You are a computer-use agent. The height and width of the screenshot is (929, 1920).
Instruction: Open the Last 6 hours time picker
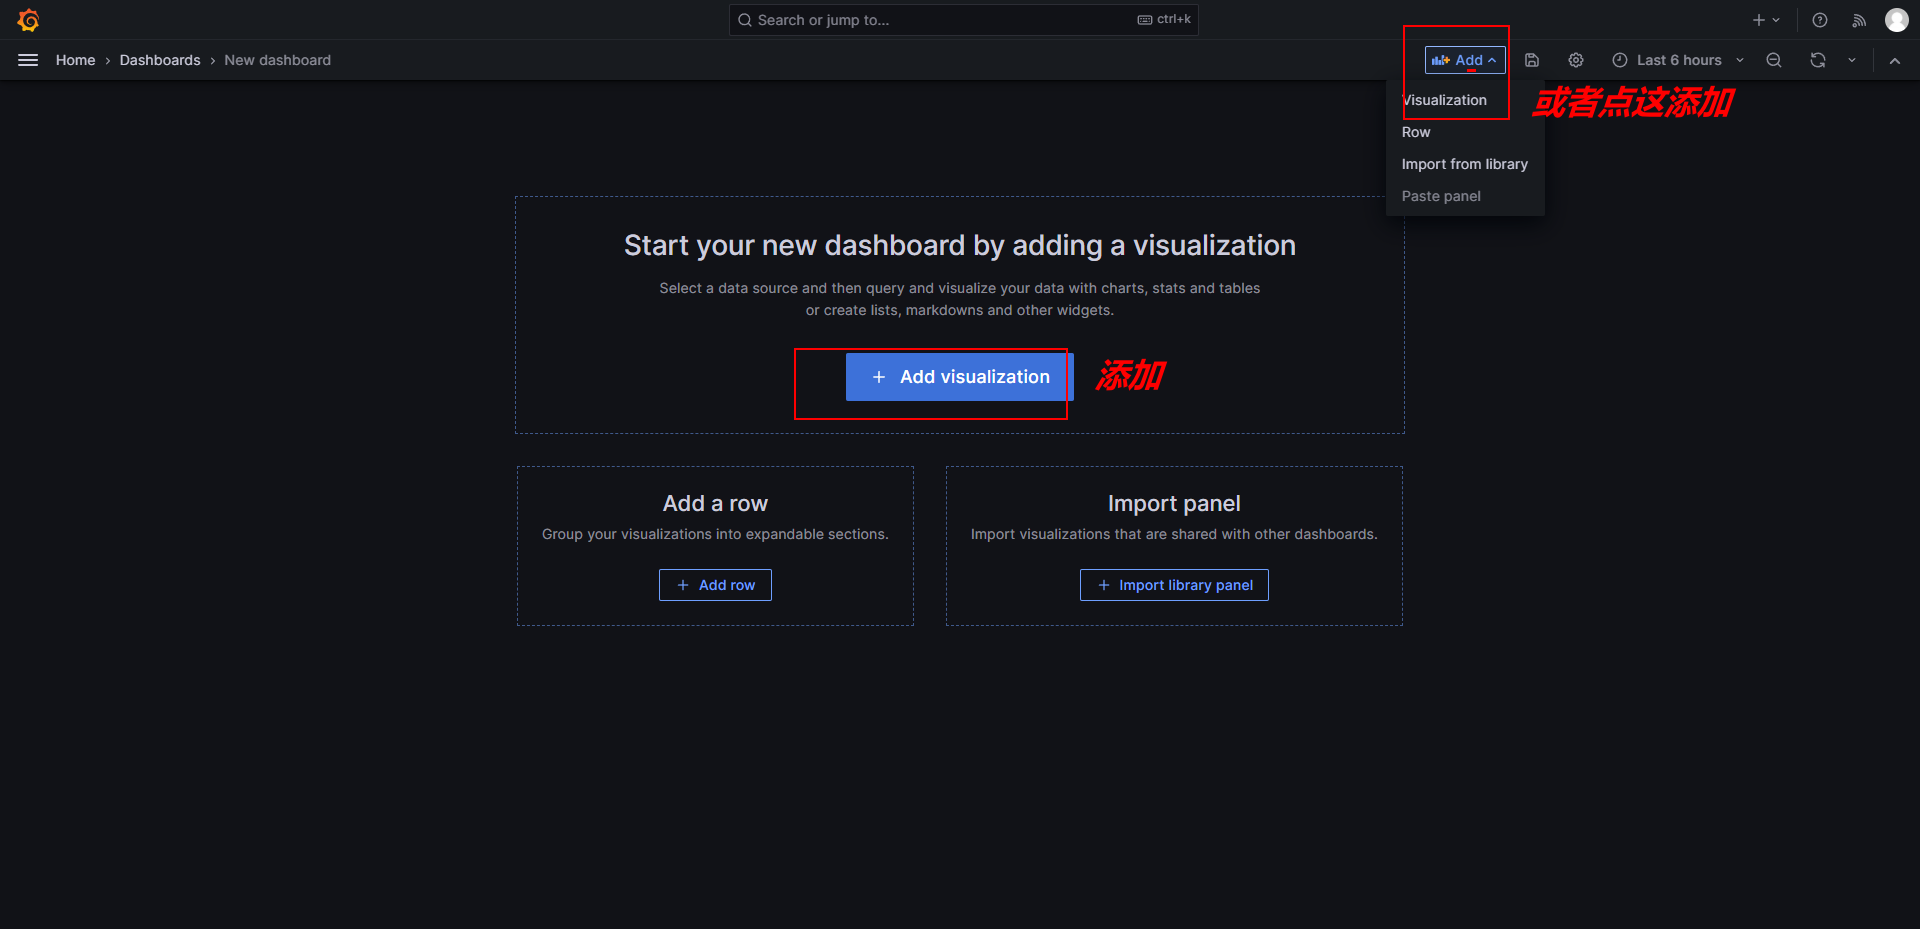tap(1678, 60)
